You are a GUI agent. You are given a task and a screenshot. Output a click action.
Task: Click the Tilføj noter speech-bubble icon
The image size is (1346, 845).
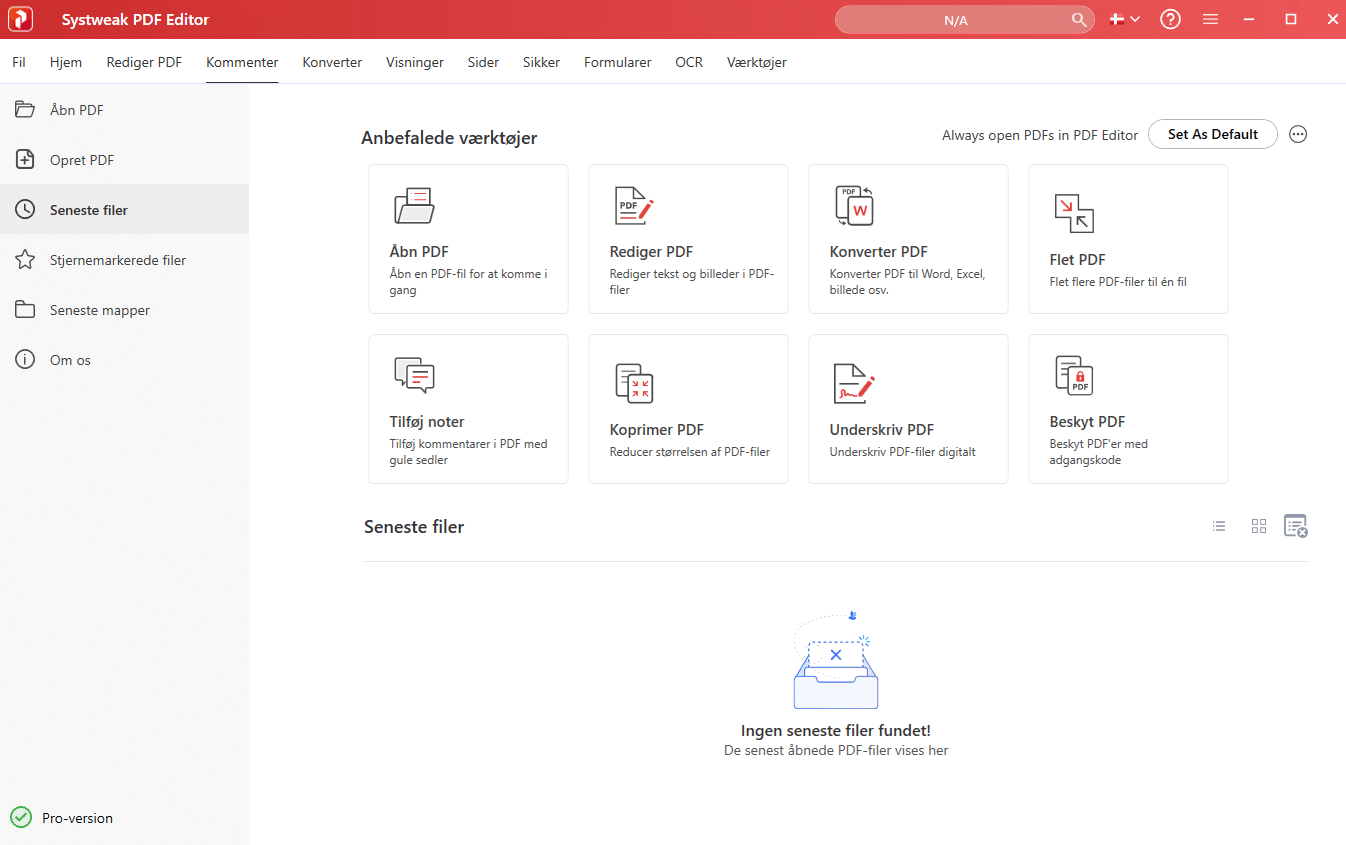coord(414,375)
